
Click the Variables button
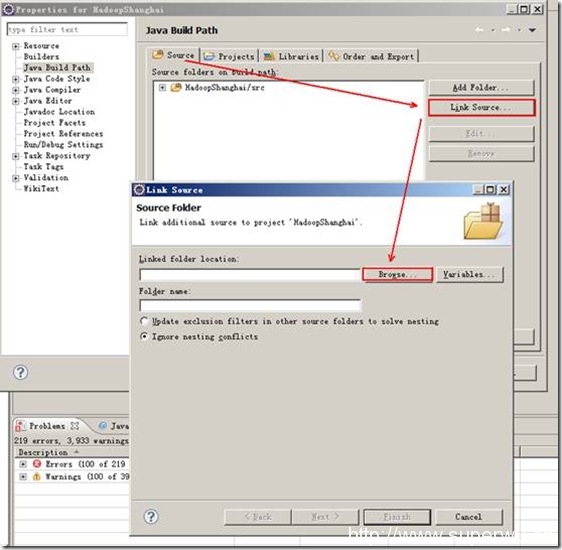click(x=470, y=274)
